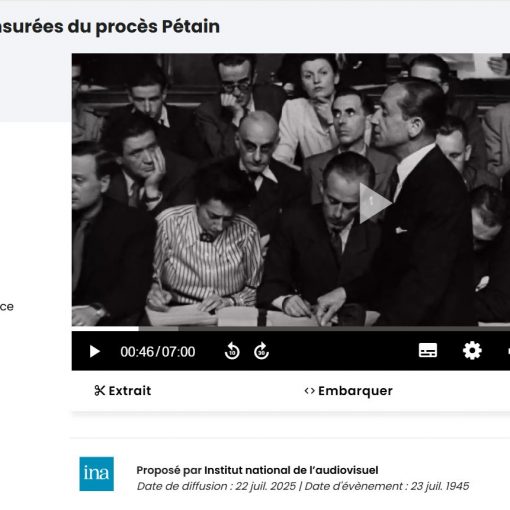Click the scissors icon beside Extrait
The width and height of the screenshot is (510, 510).
[x=99, y=390]
